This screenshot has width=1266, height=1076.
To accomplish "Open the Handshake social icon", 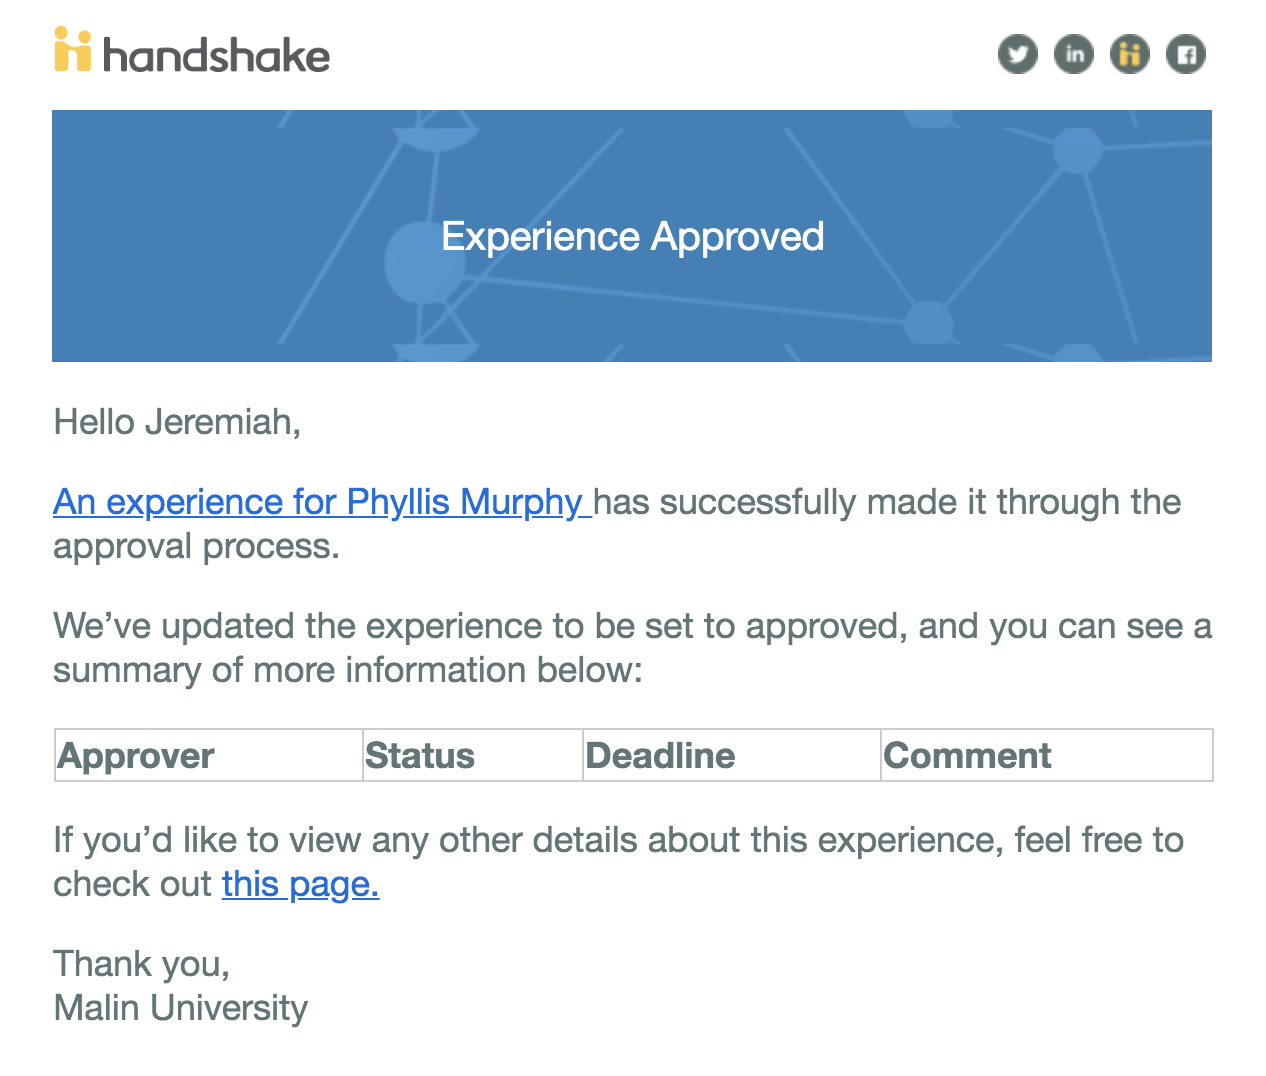I will [1130, 54].
